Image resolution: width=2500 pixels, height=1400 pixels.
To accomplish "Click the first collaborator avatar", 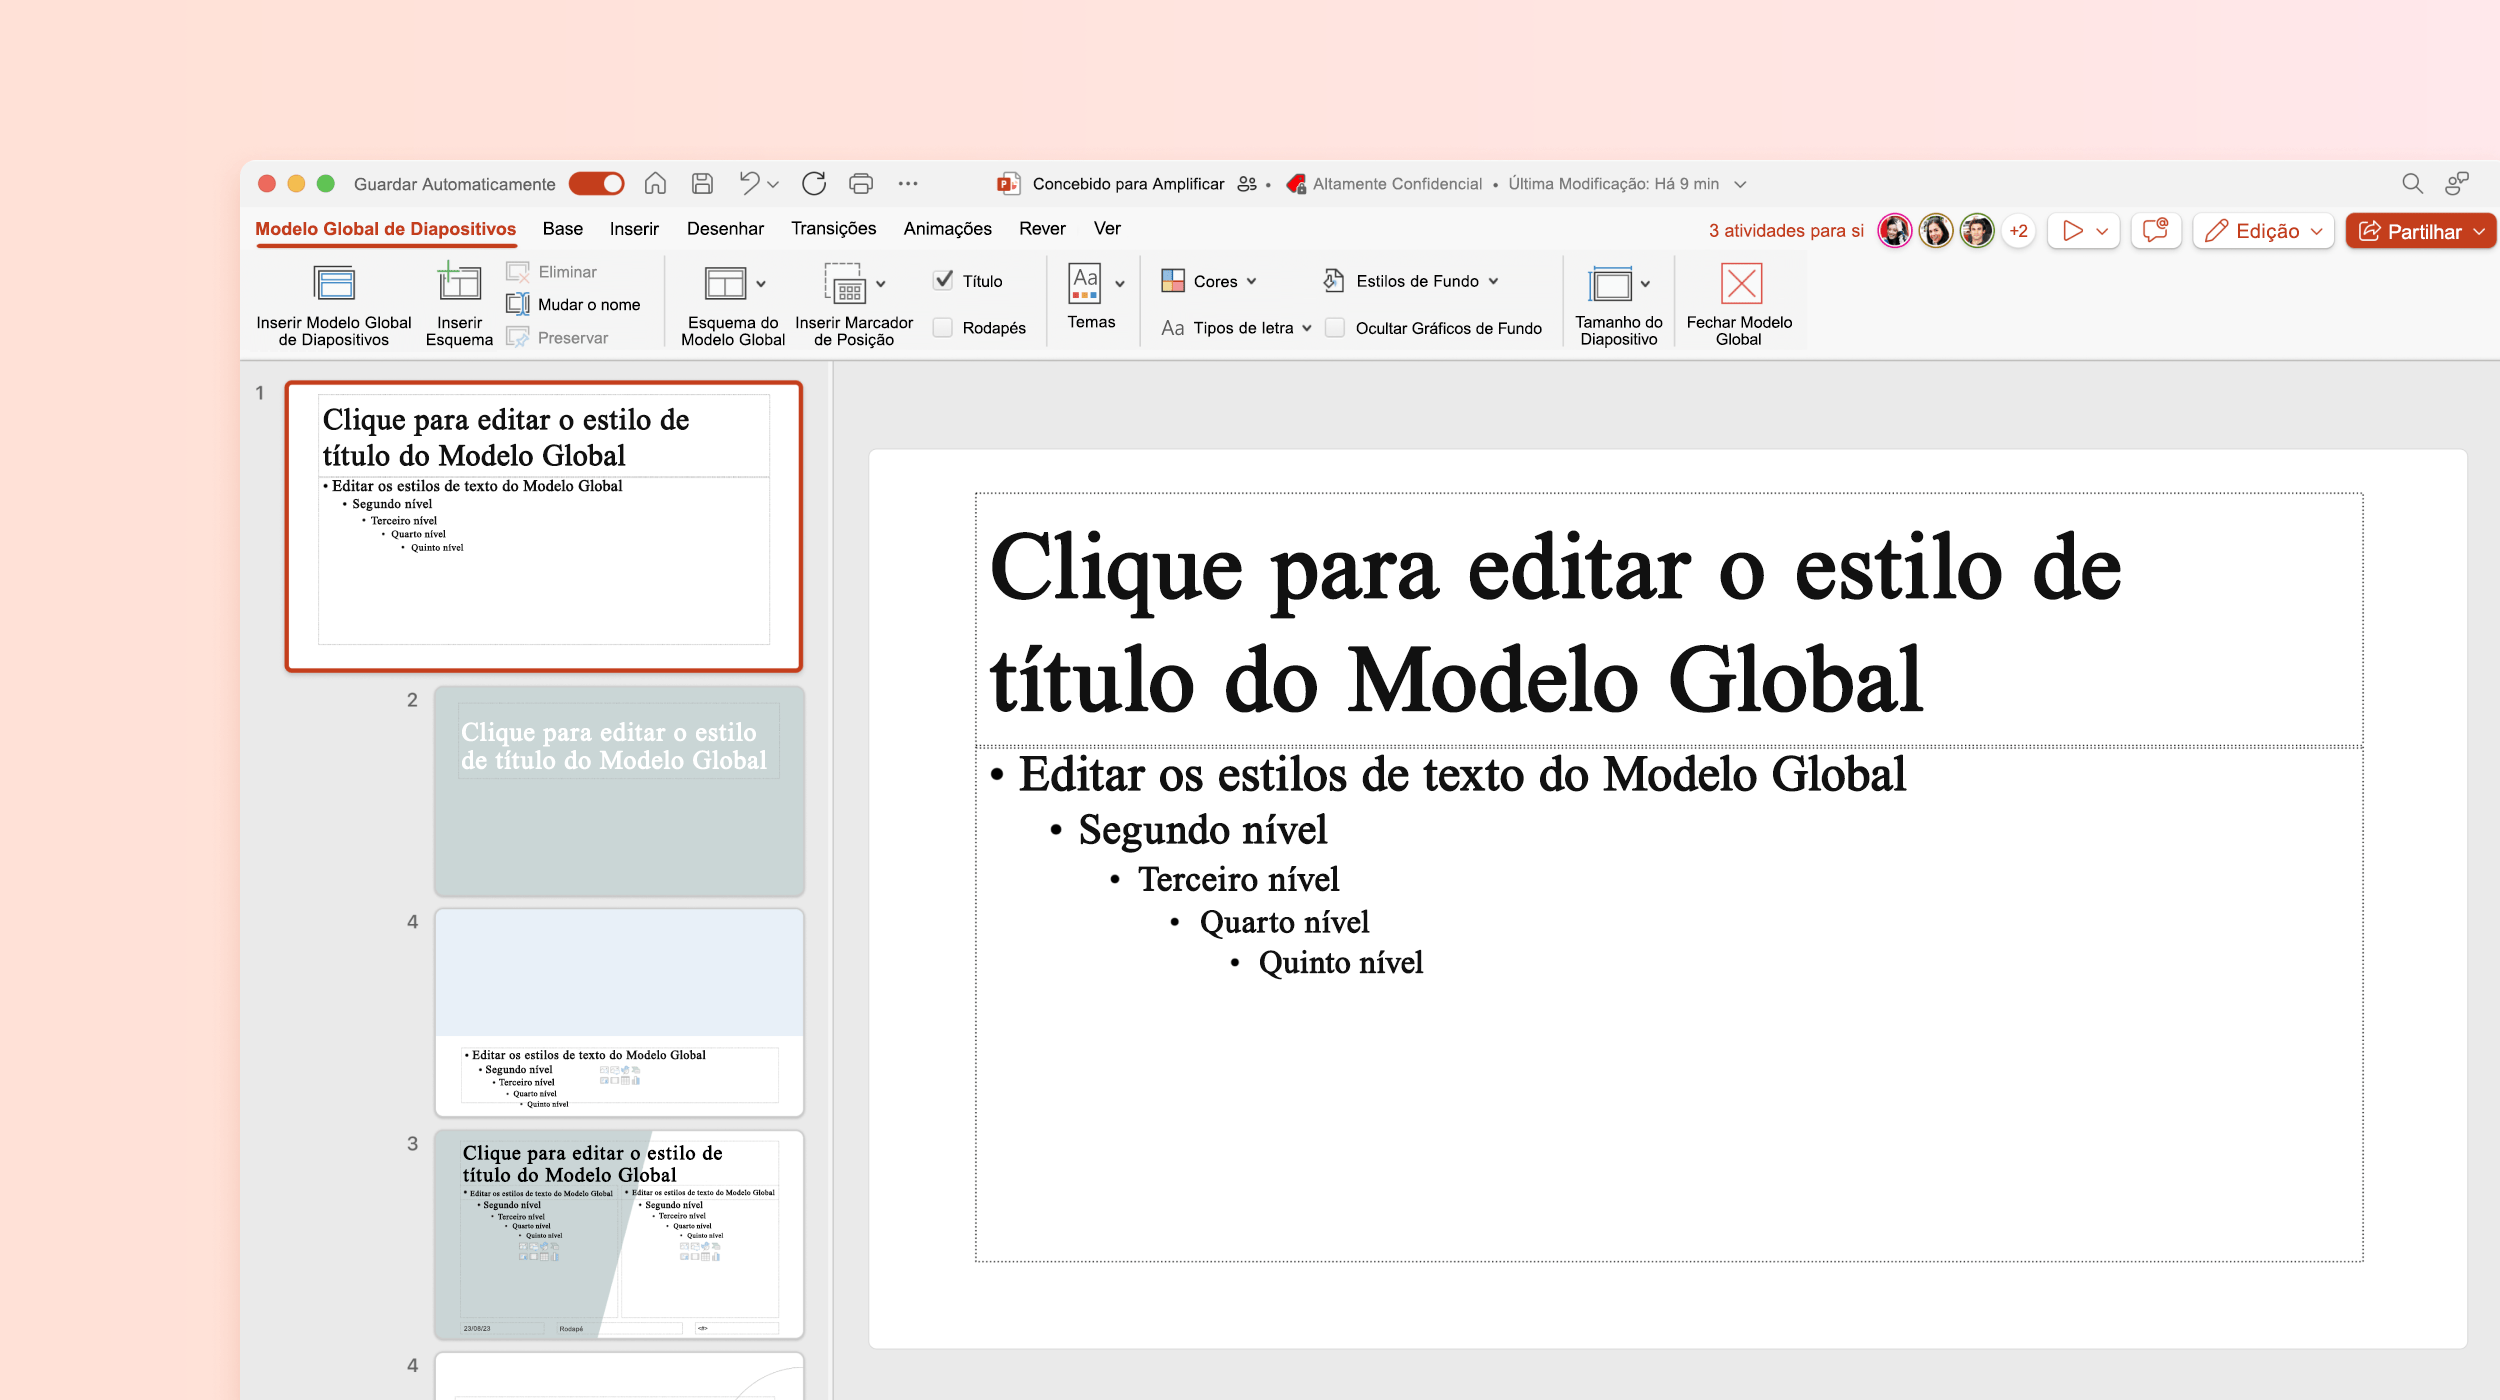I will click(1894, 231).
